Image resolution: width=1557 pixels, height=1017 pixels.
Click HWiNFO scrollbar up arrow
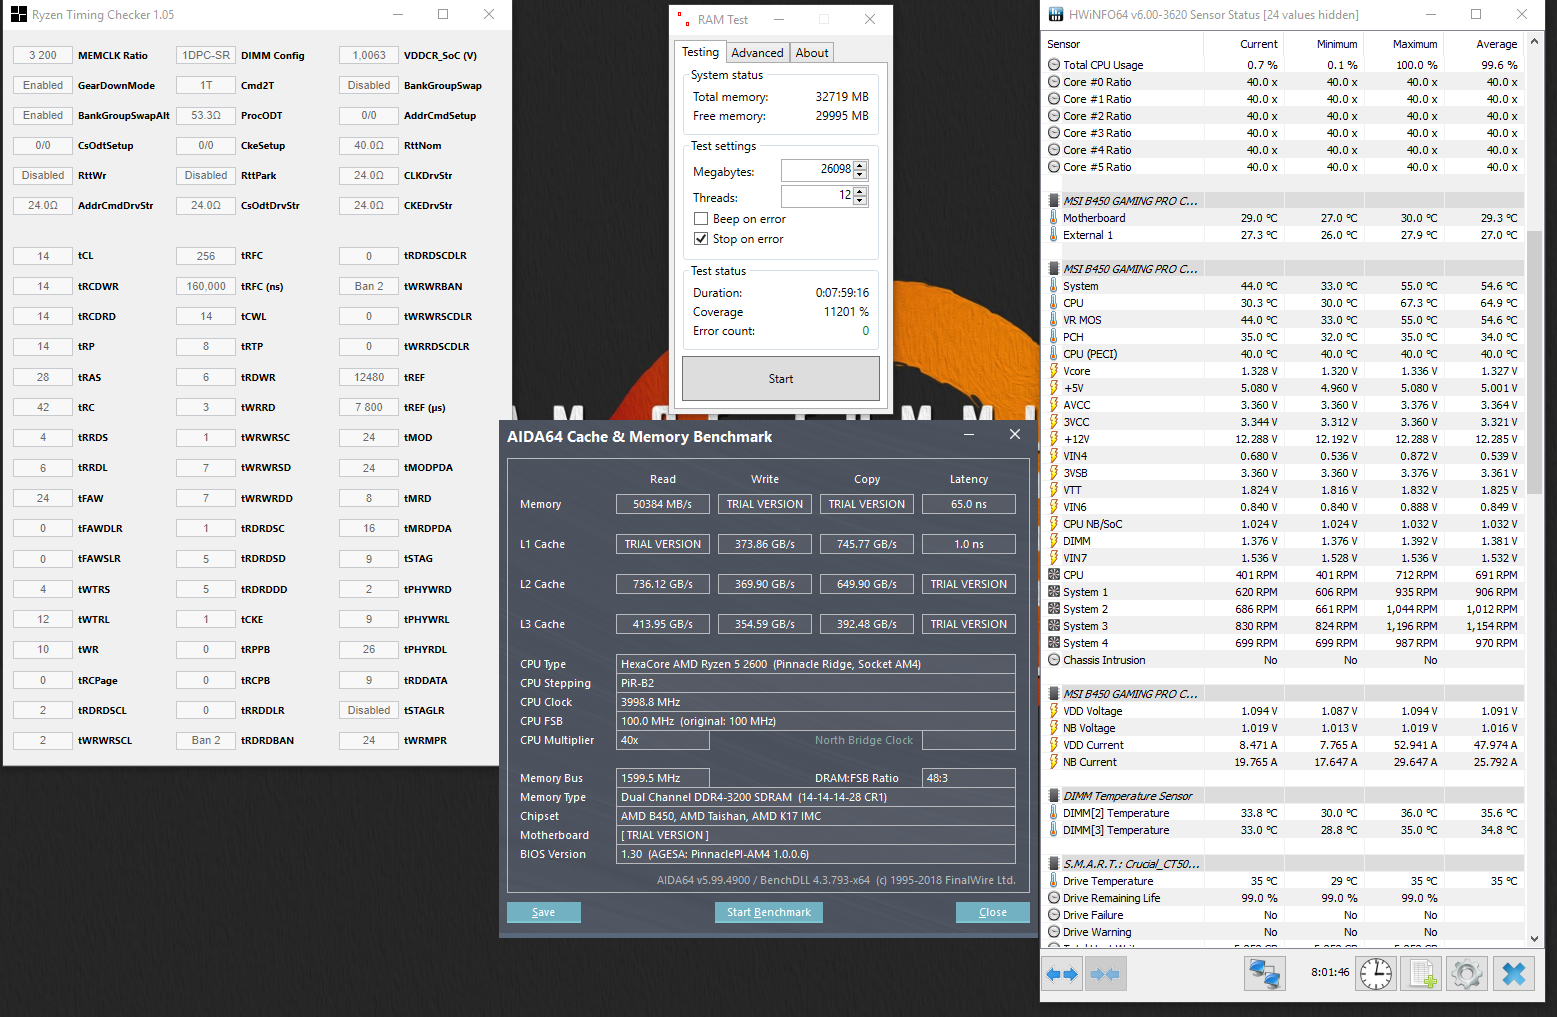[1535, 43]
